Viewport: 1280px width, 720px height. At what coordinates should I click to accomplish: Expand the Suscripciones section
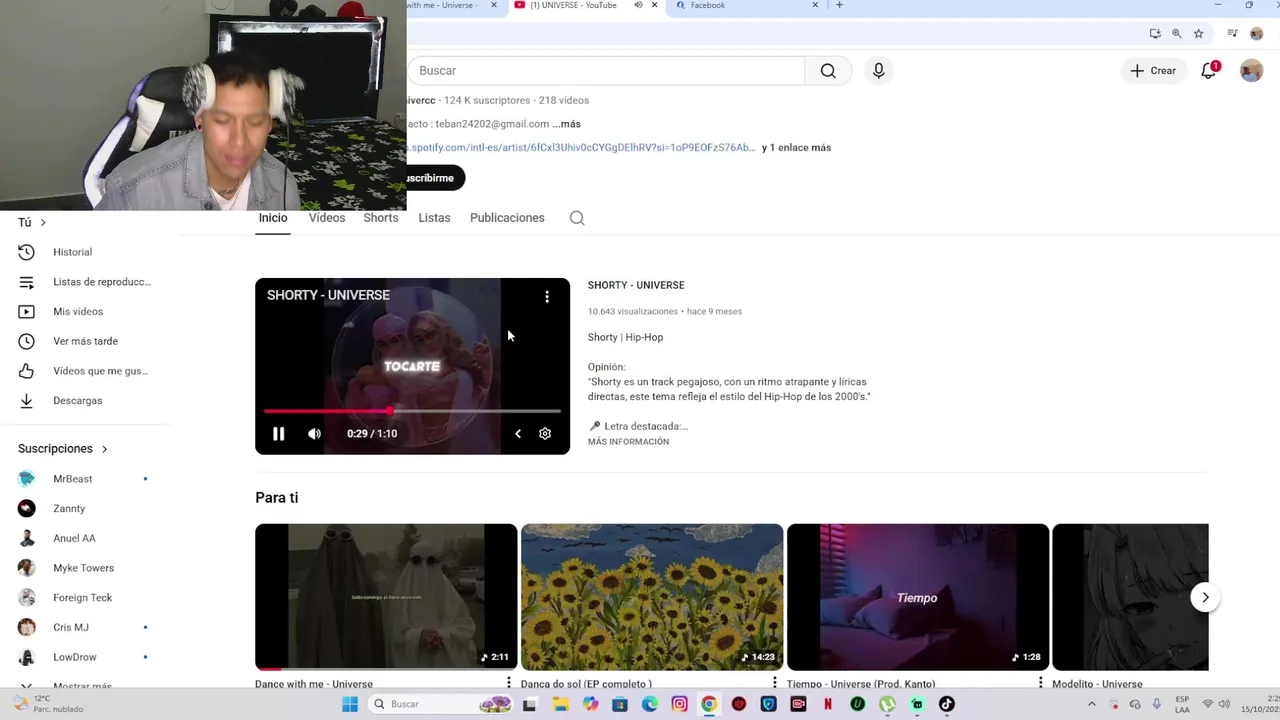click(x=63, y=449)
